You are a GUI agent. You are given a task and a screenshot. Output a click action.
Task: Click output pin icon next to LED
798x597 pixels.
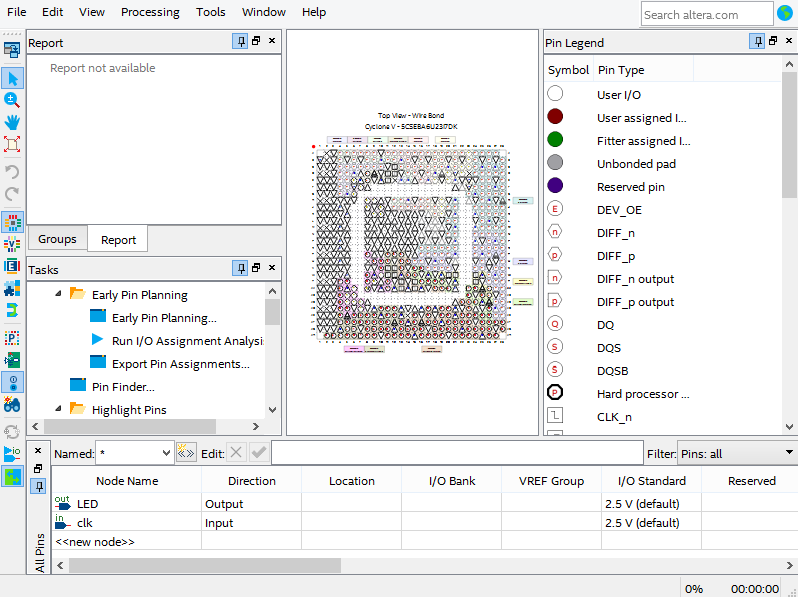[63, 504]
